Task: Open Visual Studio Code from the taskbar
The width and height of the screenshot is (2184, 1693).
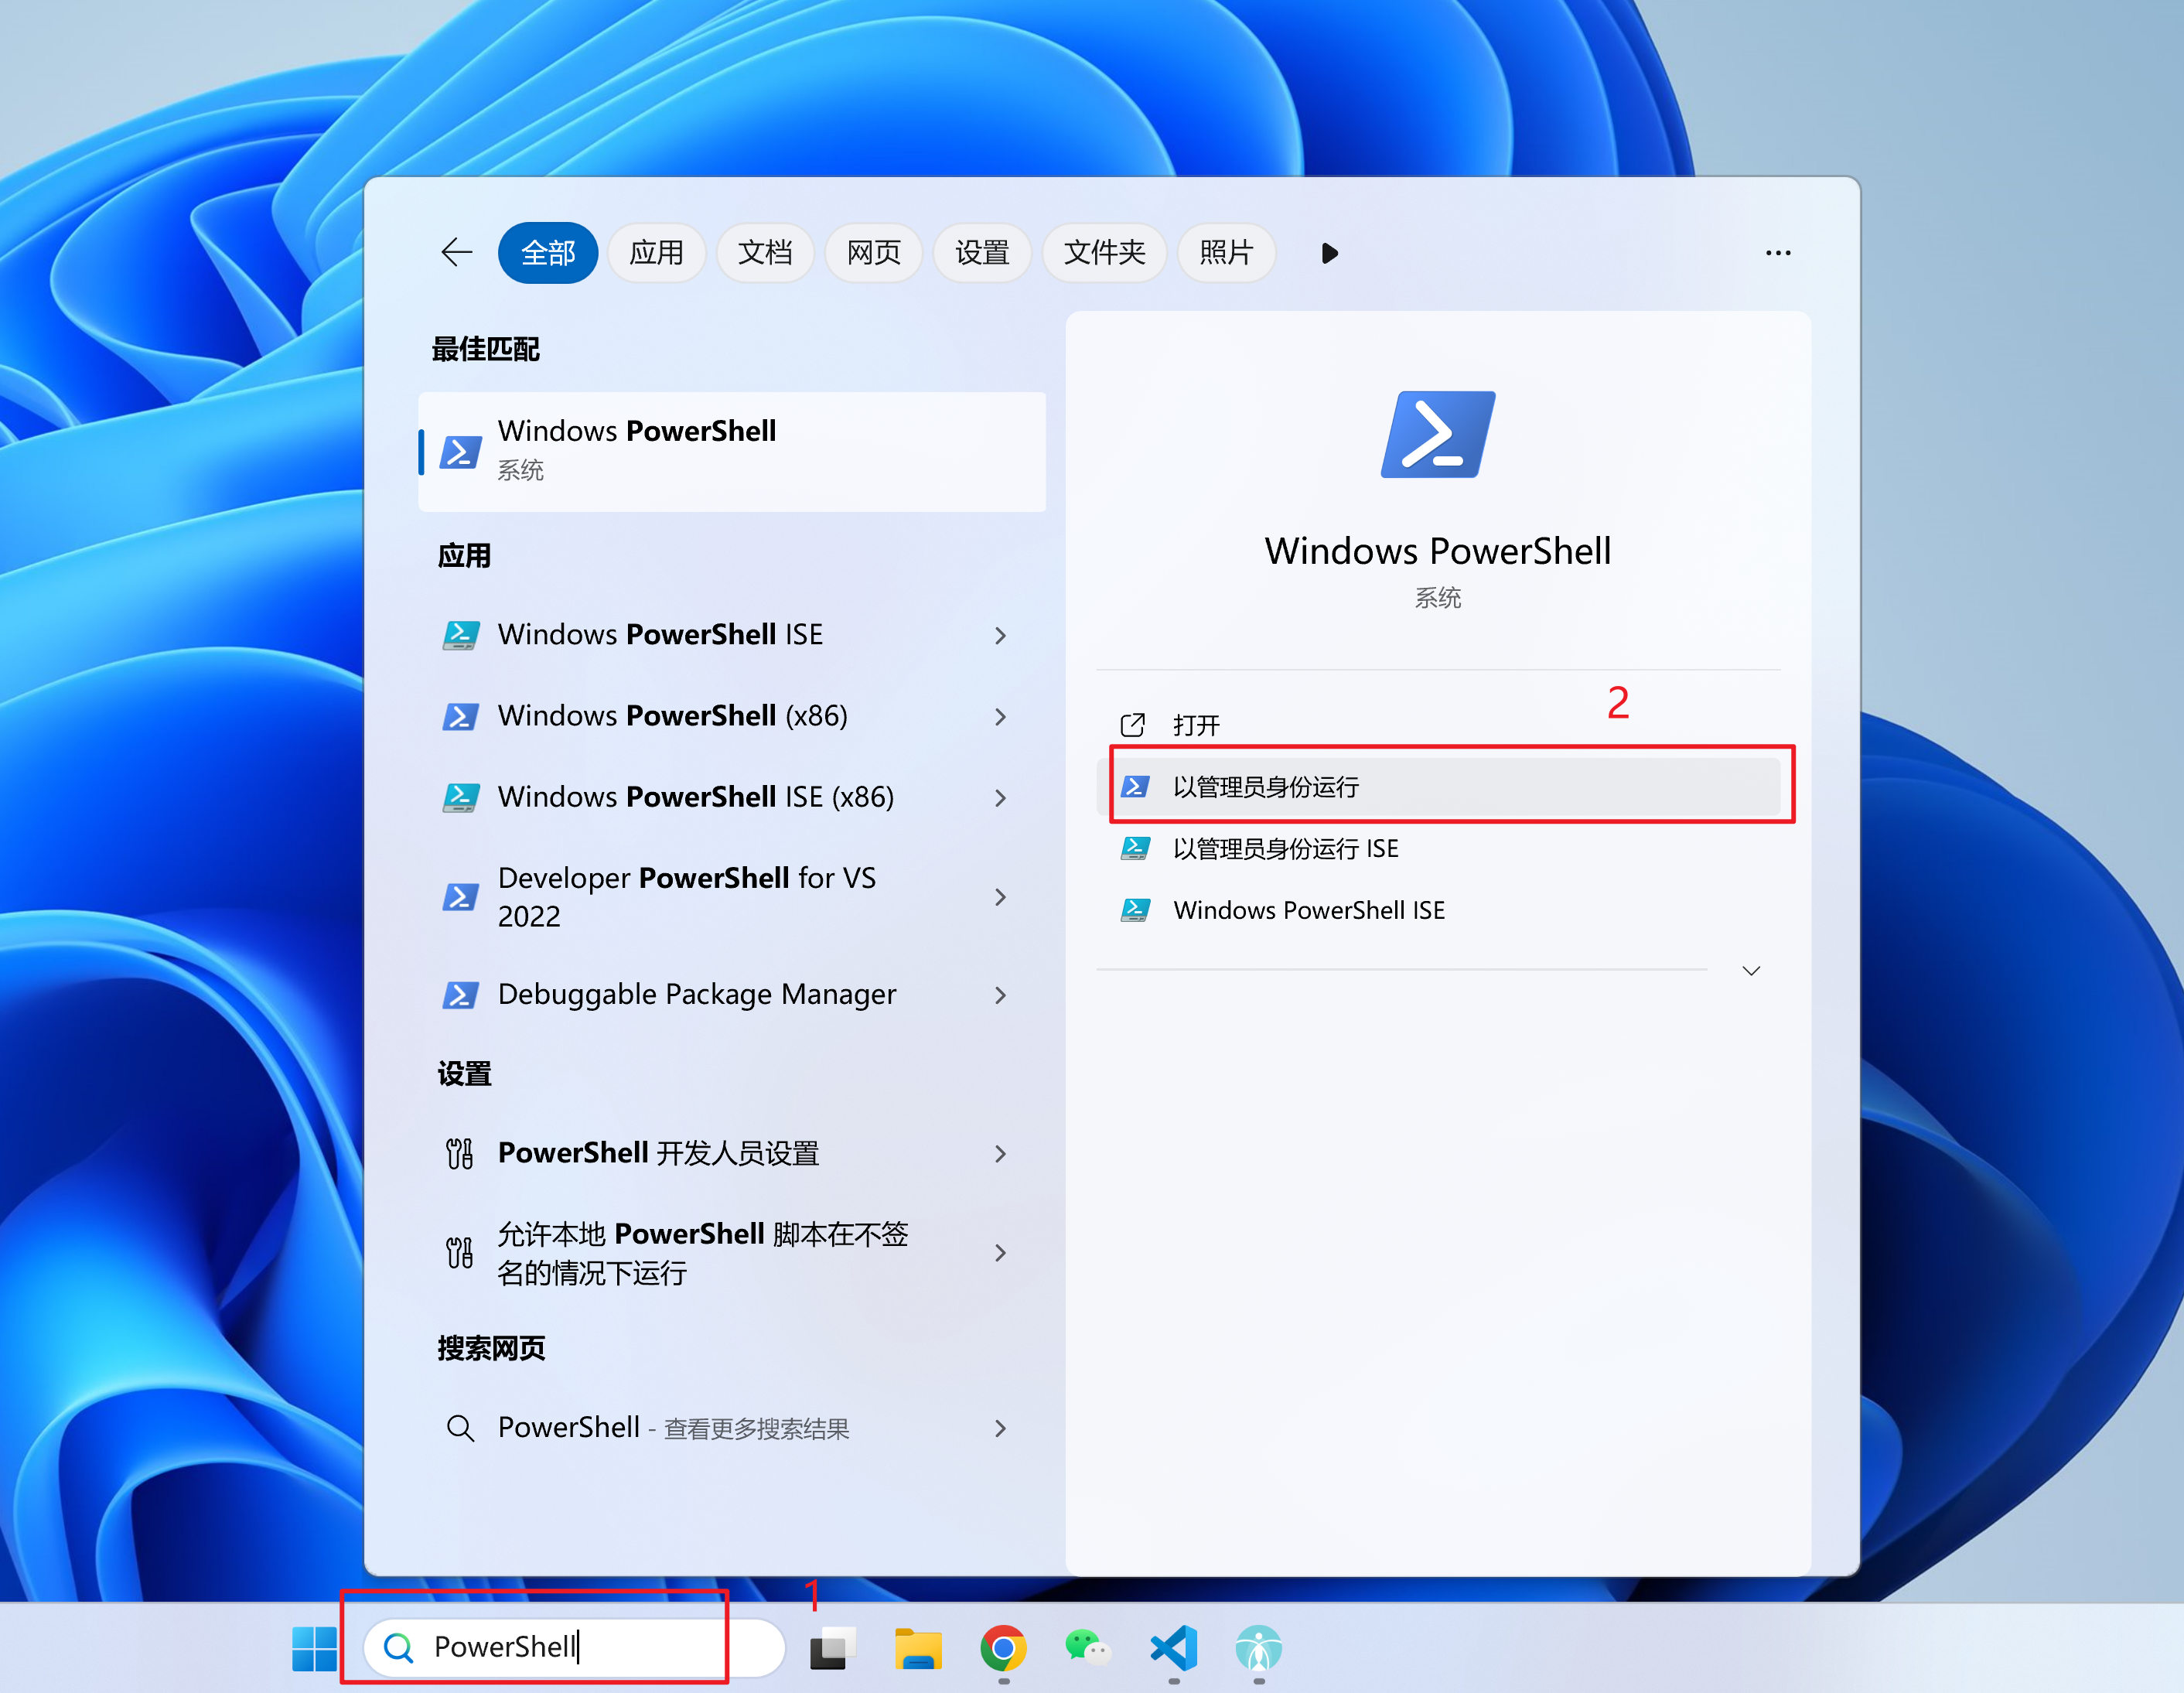Action: [1174, 1648]
